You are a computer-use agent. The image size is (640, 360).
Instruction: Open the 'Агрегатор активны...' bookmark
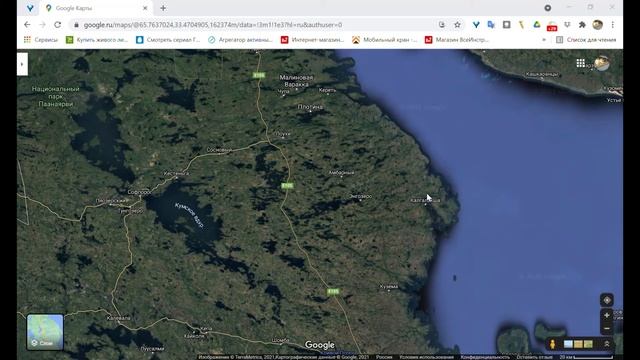pos(240,40)
